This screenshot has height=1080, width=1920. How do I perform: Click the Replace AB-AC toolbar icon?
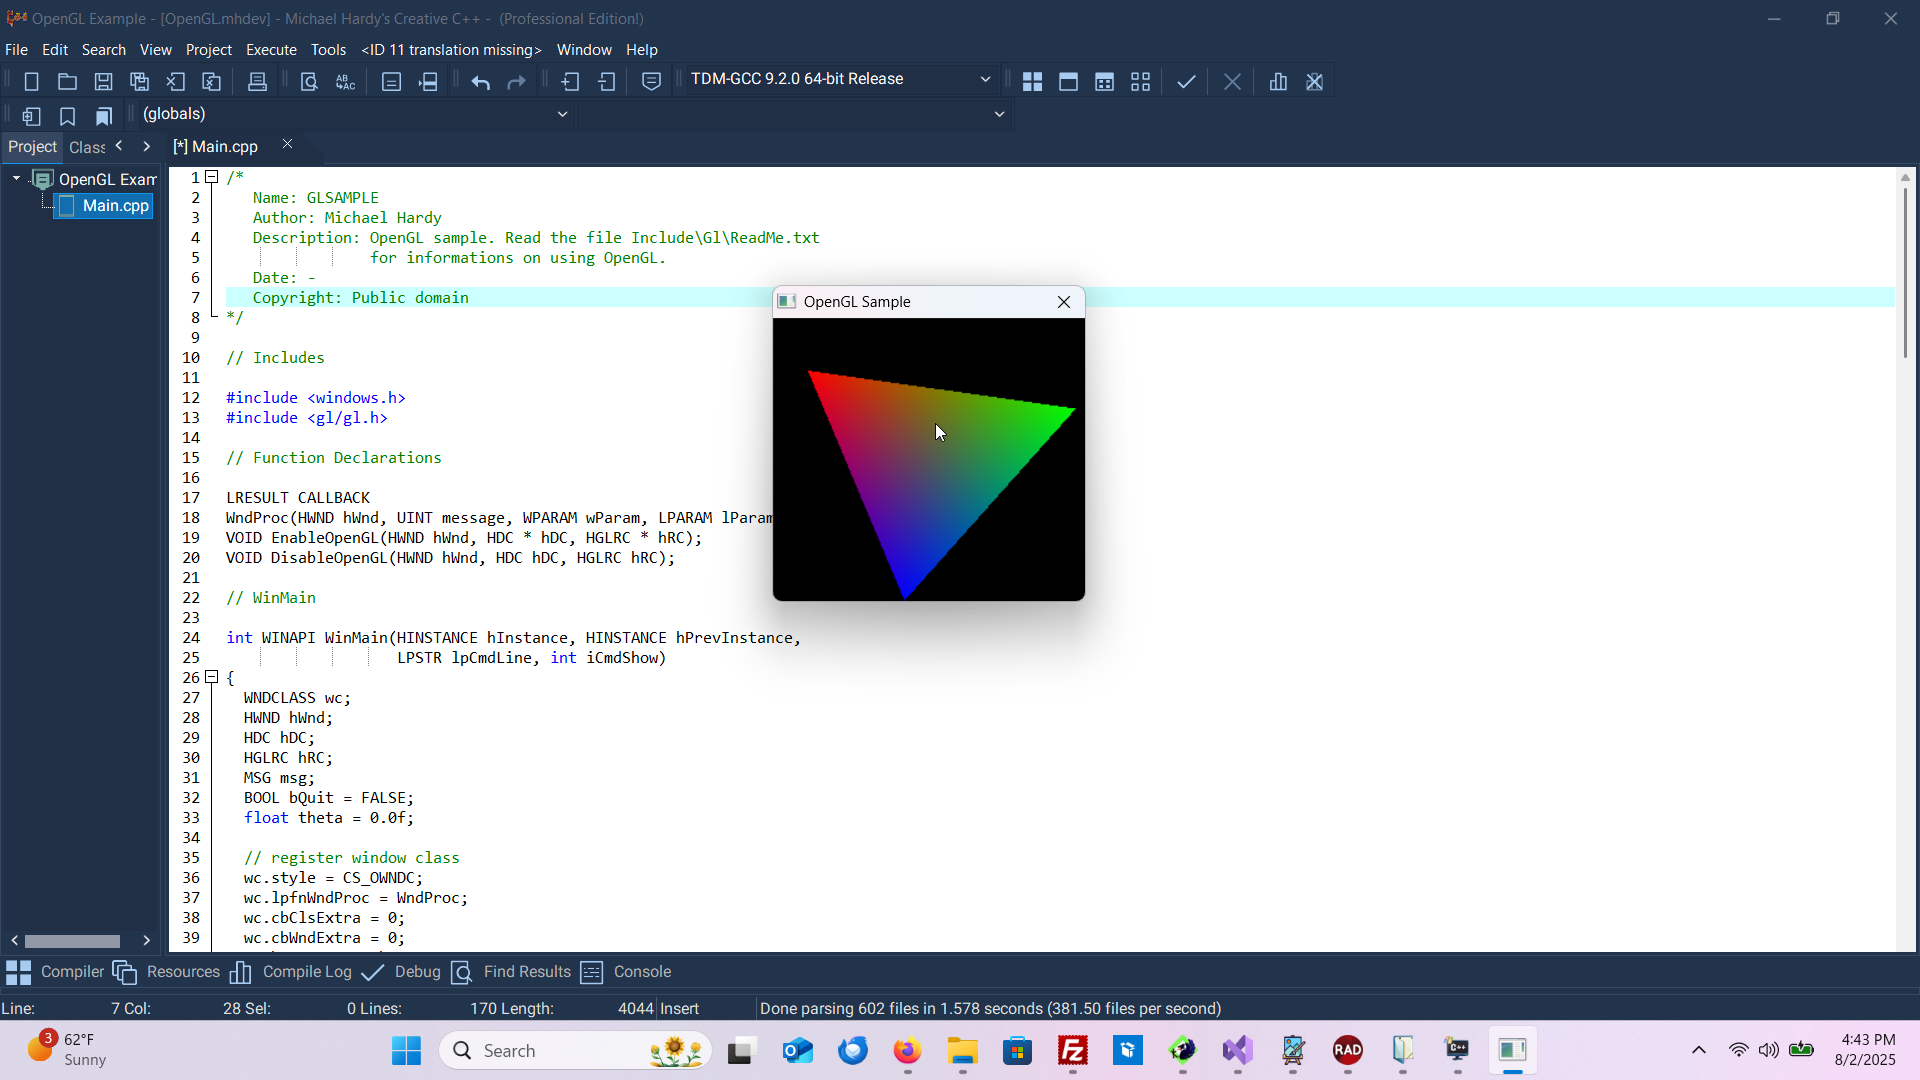pyautogui.click(x=345, y=81)
